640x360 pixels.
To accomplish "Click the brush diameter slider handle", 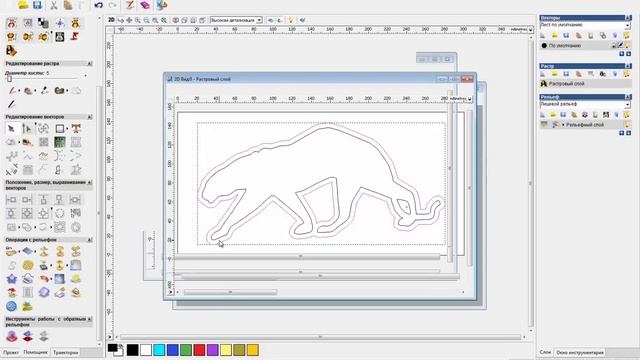I will tap(9, 79).
